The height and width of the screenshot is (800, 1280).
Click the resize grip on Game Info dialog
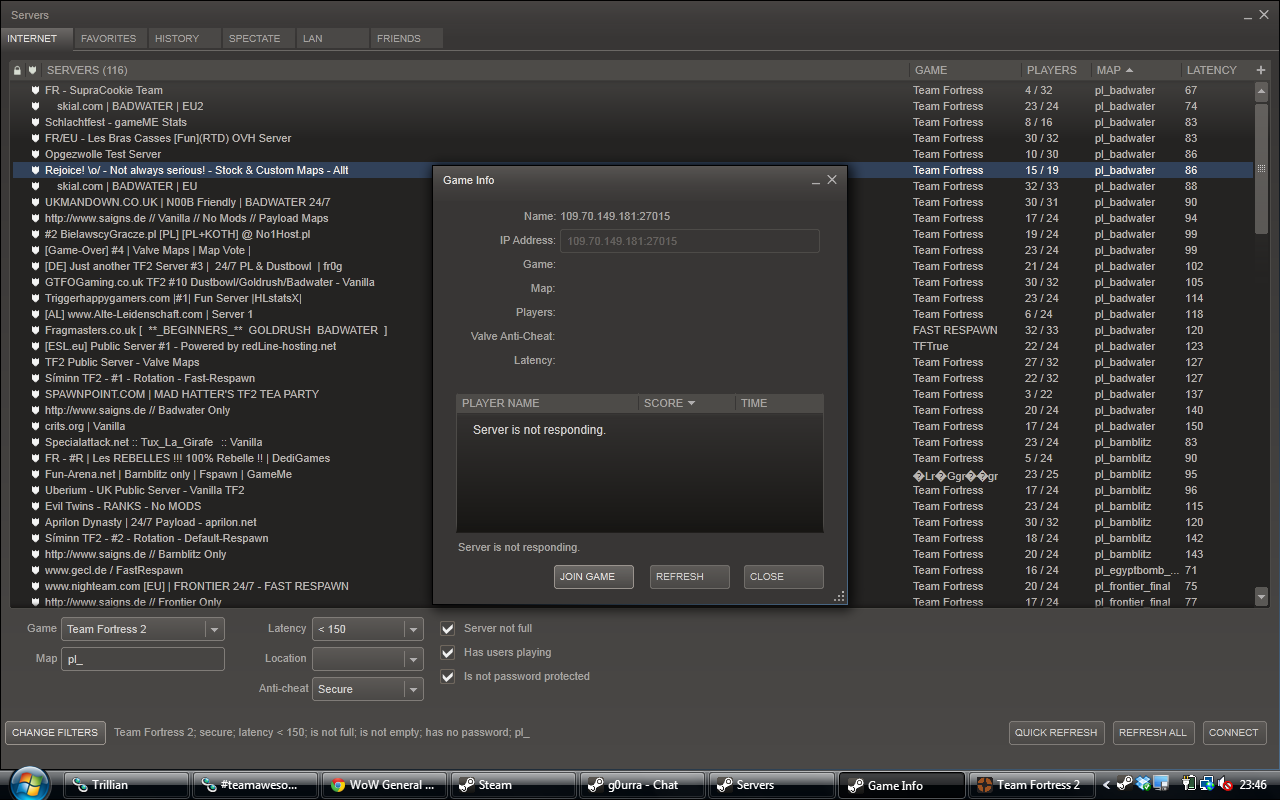[839, 596]
